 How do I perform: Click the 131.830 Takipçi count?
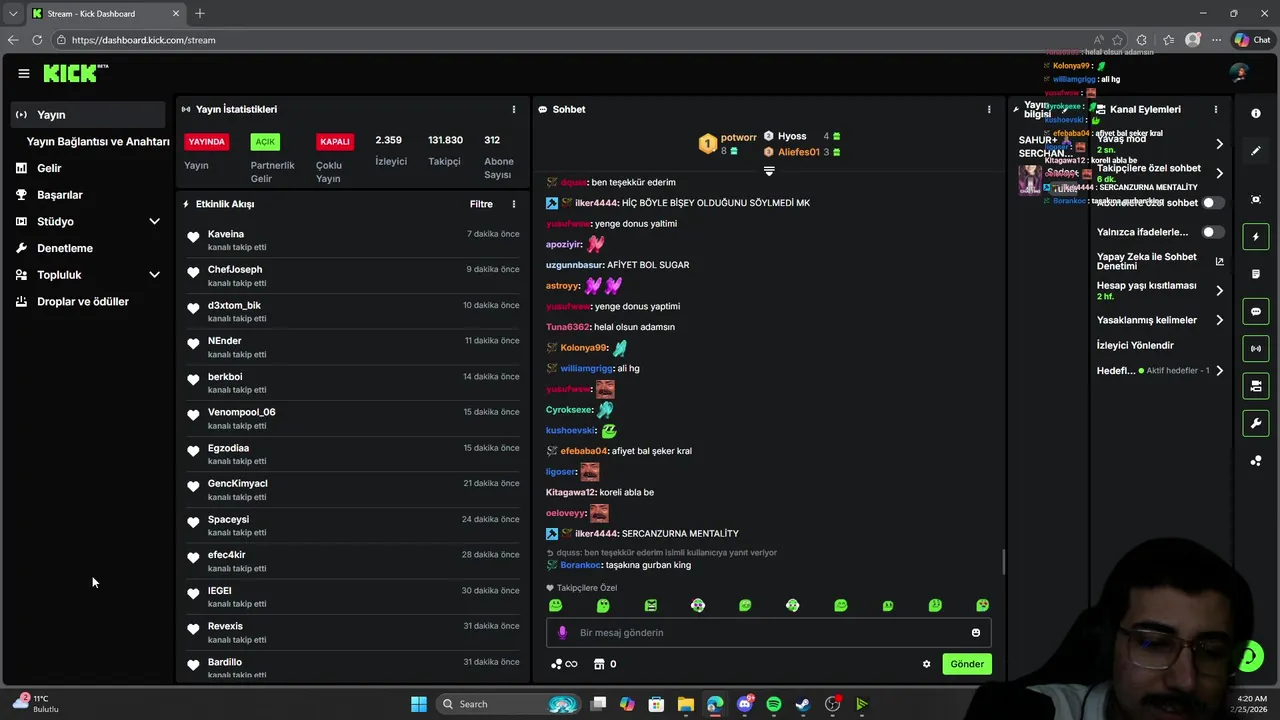(445, 140)
